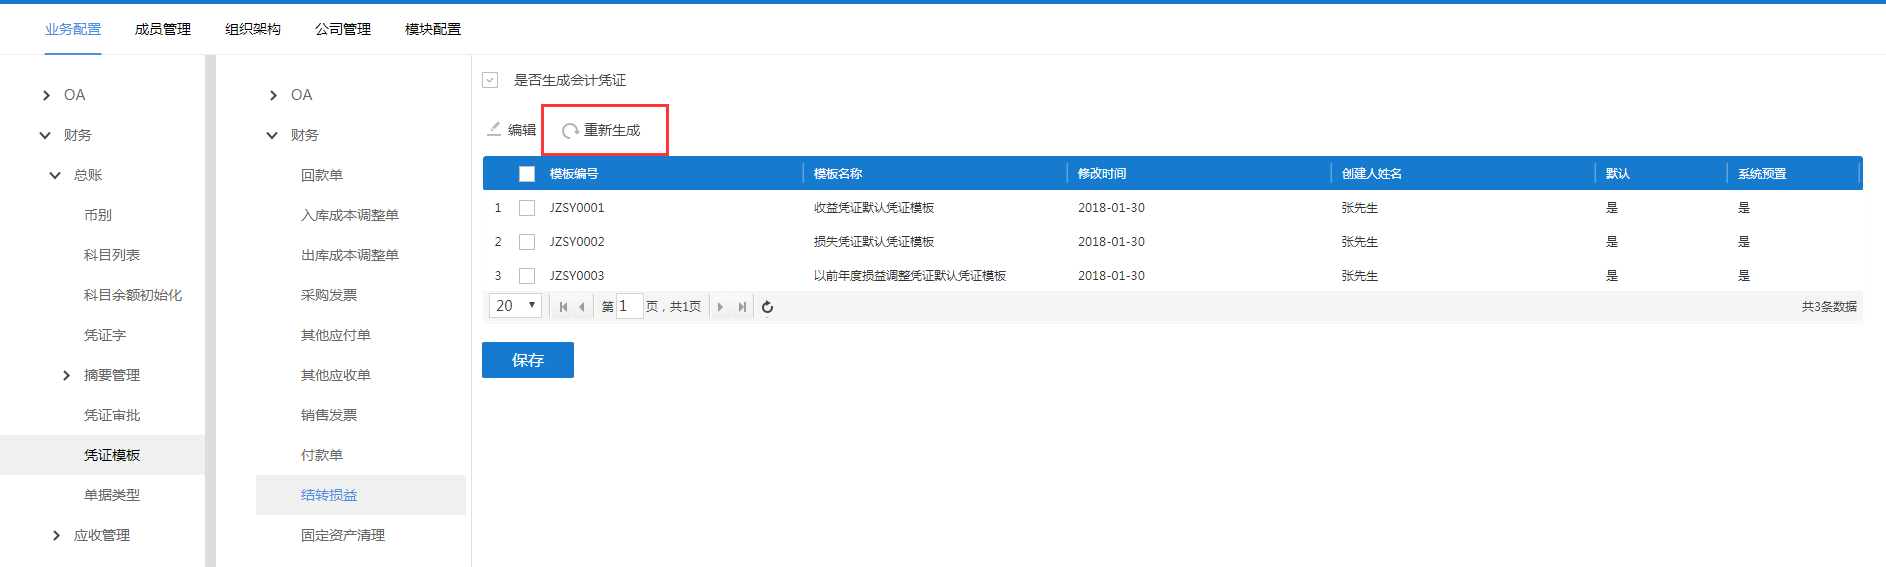Select row checkbox for JZSY0002

click(527, 242)
